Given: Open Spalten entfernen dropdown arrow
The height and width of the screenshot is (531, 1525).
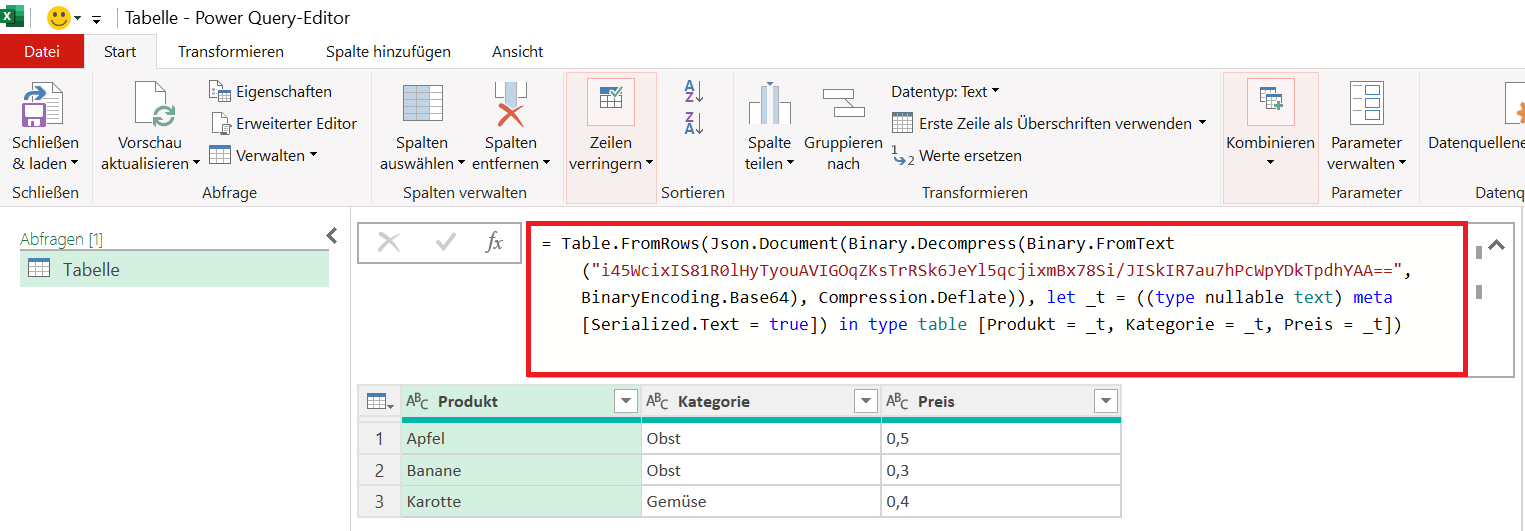Looking at the screenshot, I should pyautogui.click(x=547, y=163).
